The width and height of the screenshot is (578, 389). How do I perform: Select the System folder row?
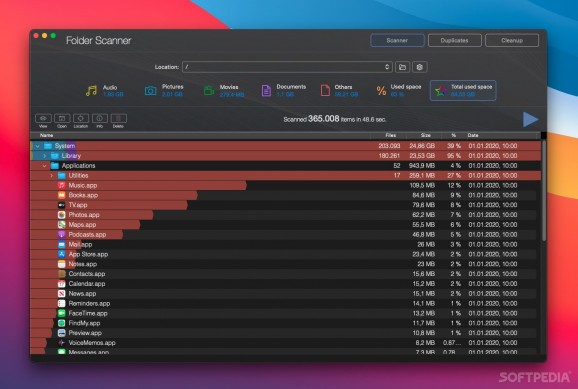[x=286, y=146]
